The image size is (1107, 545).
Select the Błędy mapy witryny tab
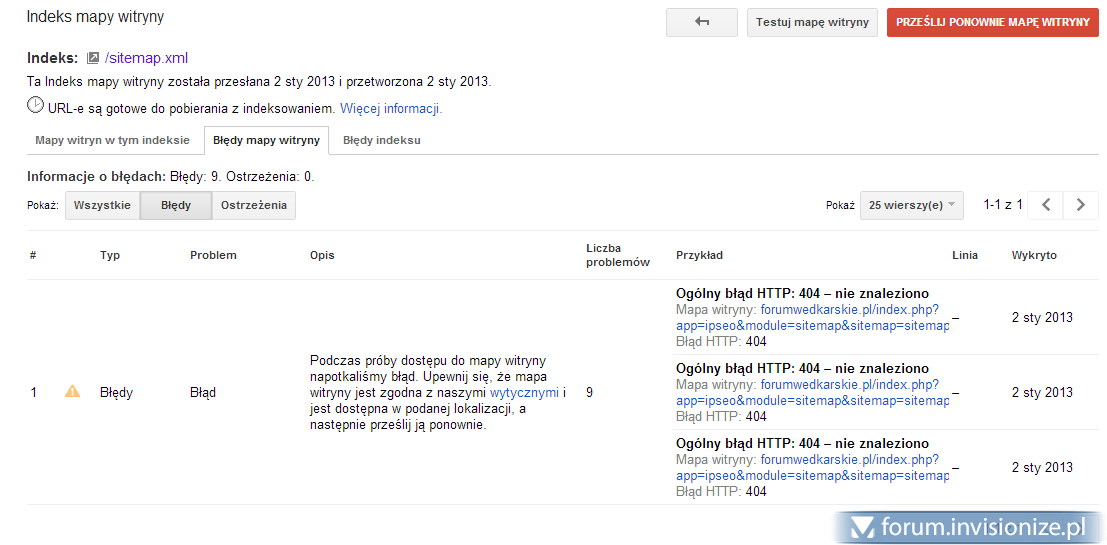(266, 140)
